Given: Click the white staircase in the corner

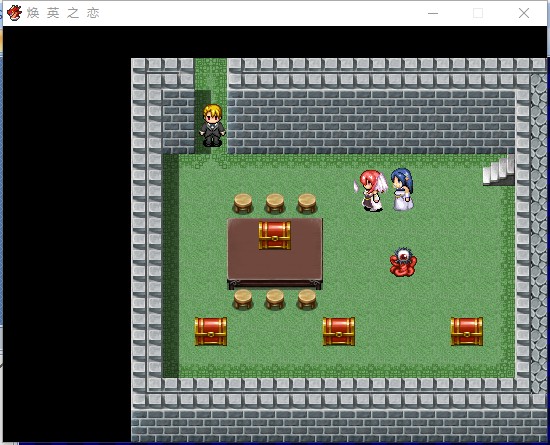Looking at the screenshot, I should tap(499, 171).
